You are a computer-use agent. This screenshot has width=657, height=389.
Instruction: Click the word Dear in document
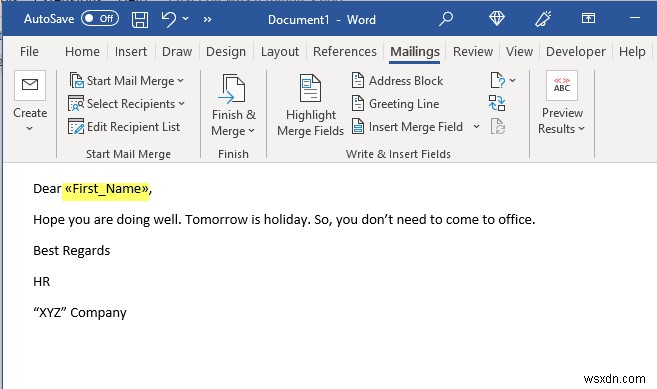[47, 189]
